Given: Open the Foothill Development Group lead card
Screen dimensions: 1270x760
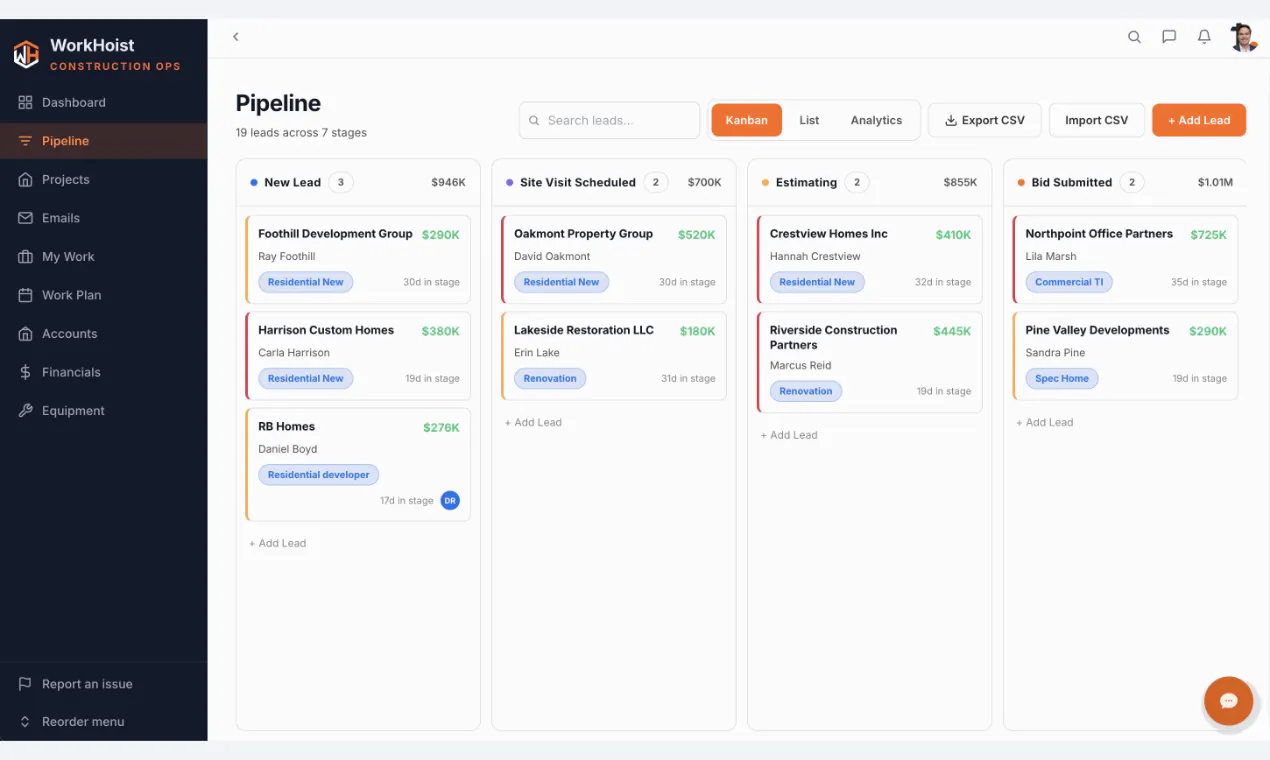Looking at the screenshot, I should [x=358, y=259].
